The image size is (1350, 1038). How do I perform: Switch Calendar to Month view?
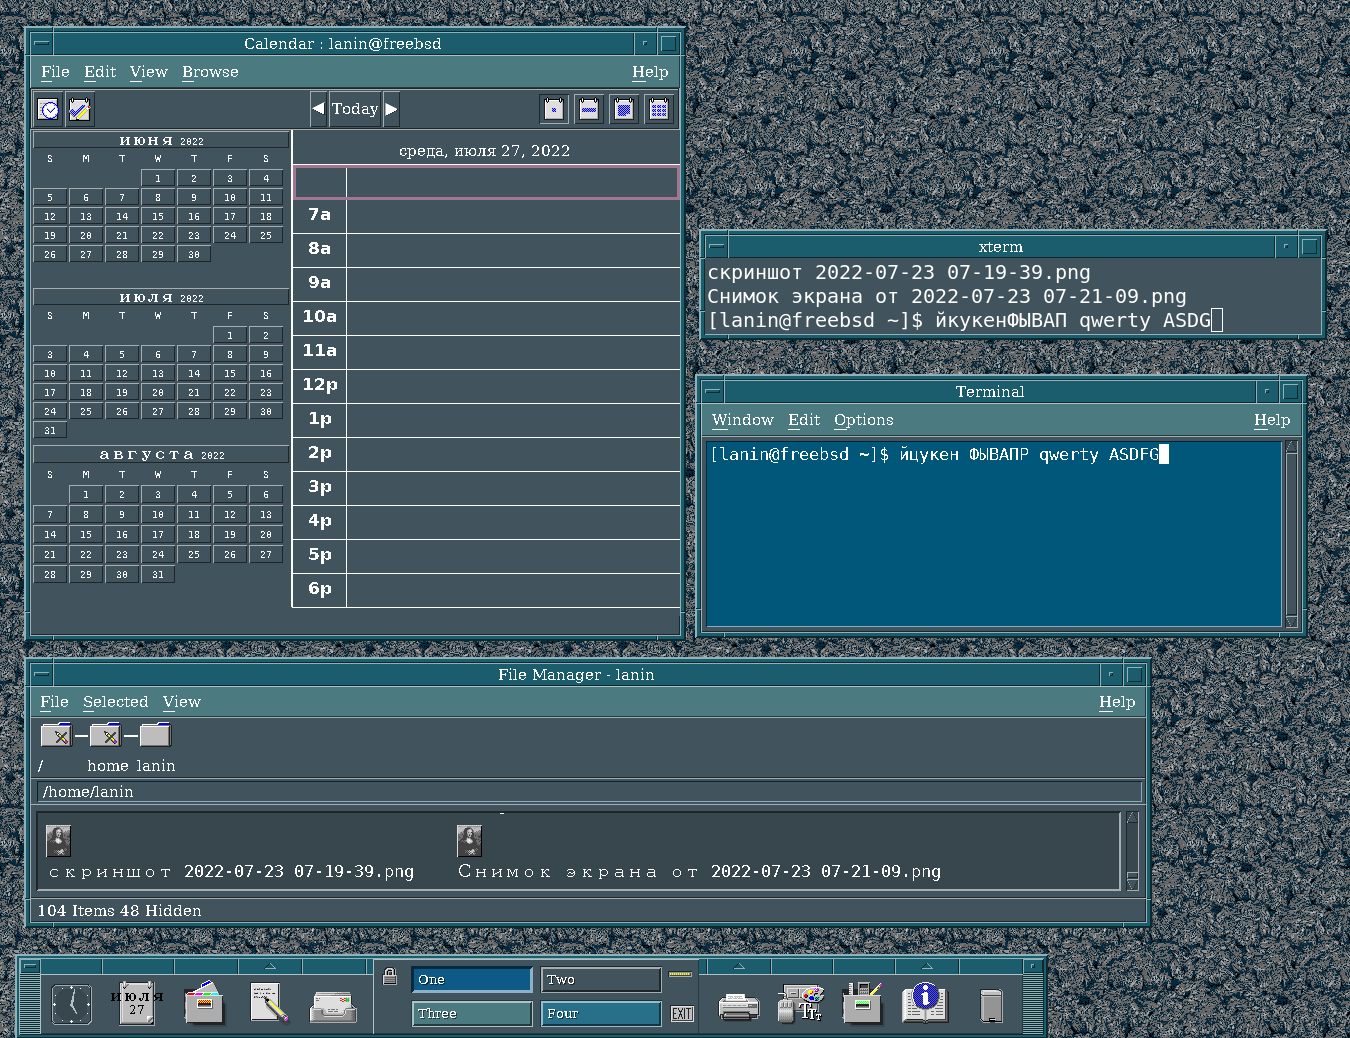click(x=624, y=109)
